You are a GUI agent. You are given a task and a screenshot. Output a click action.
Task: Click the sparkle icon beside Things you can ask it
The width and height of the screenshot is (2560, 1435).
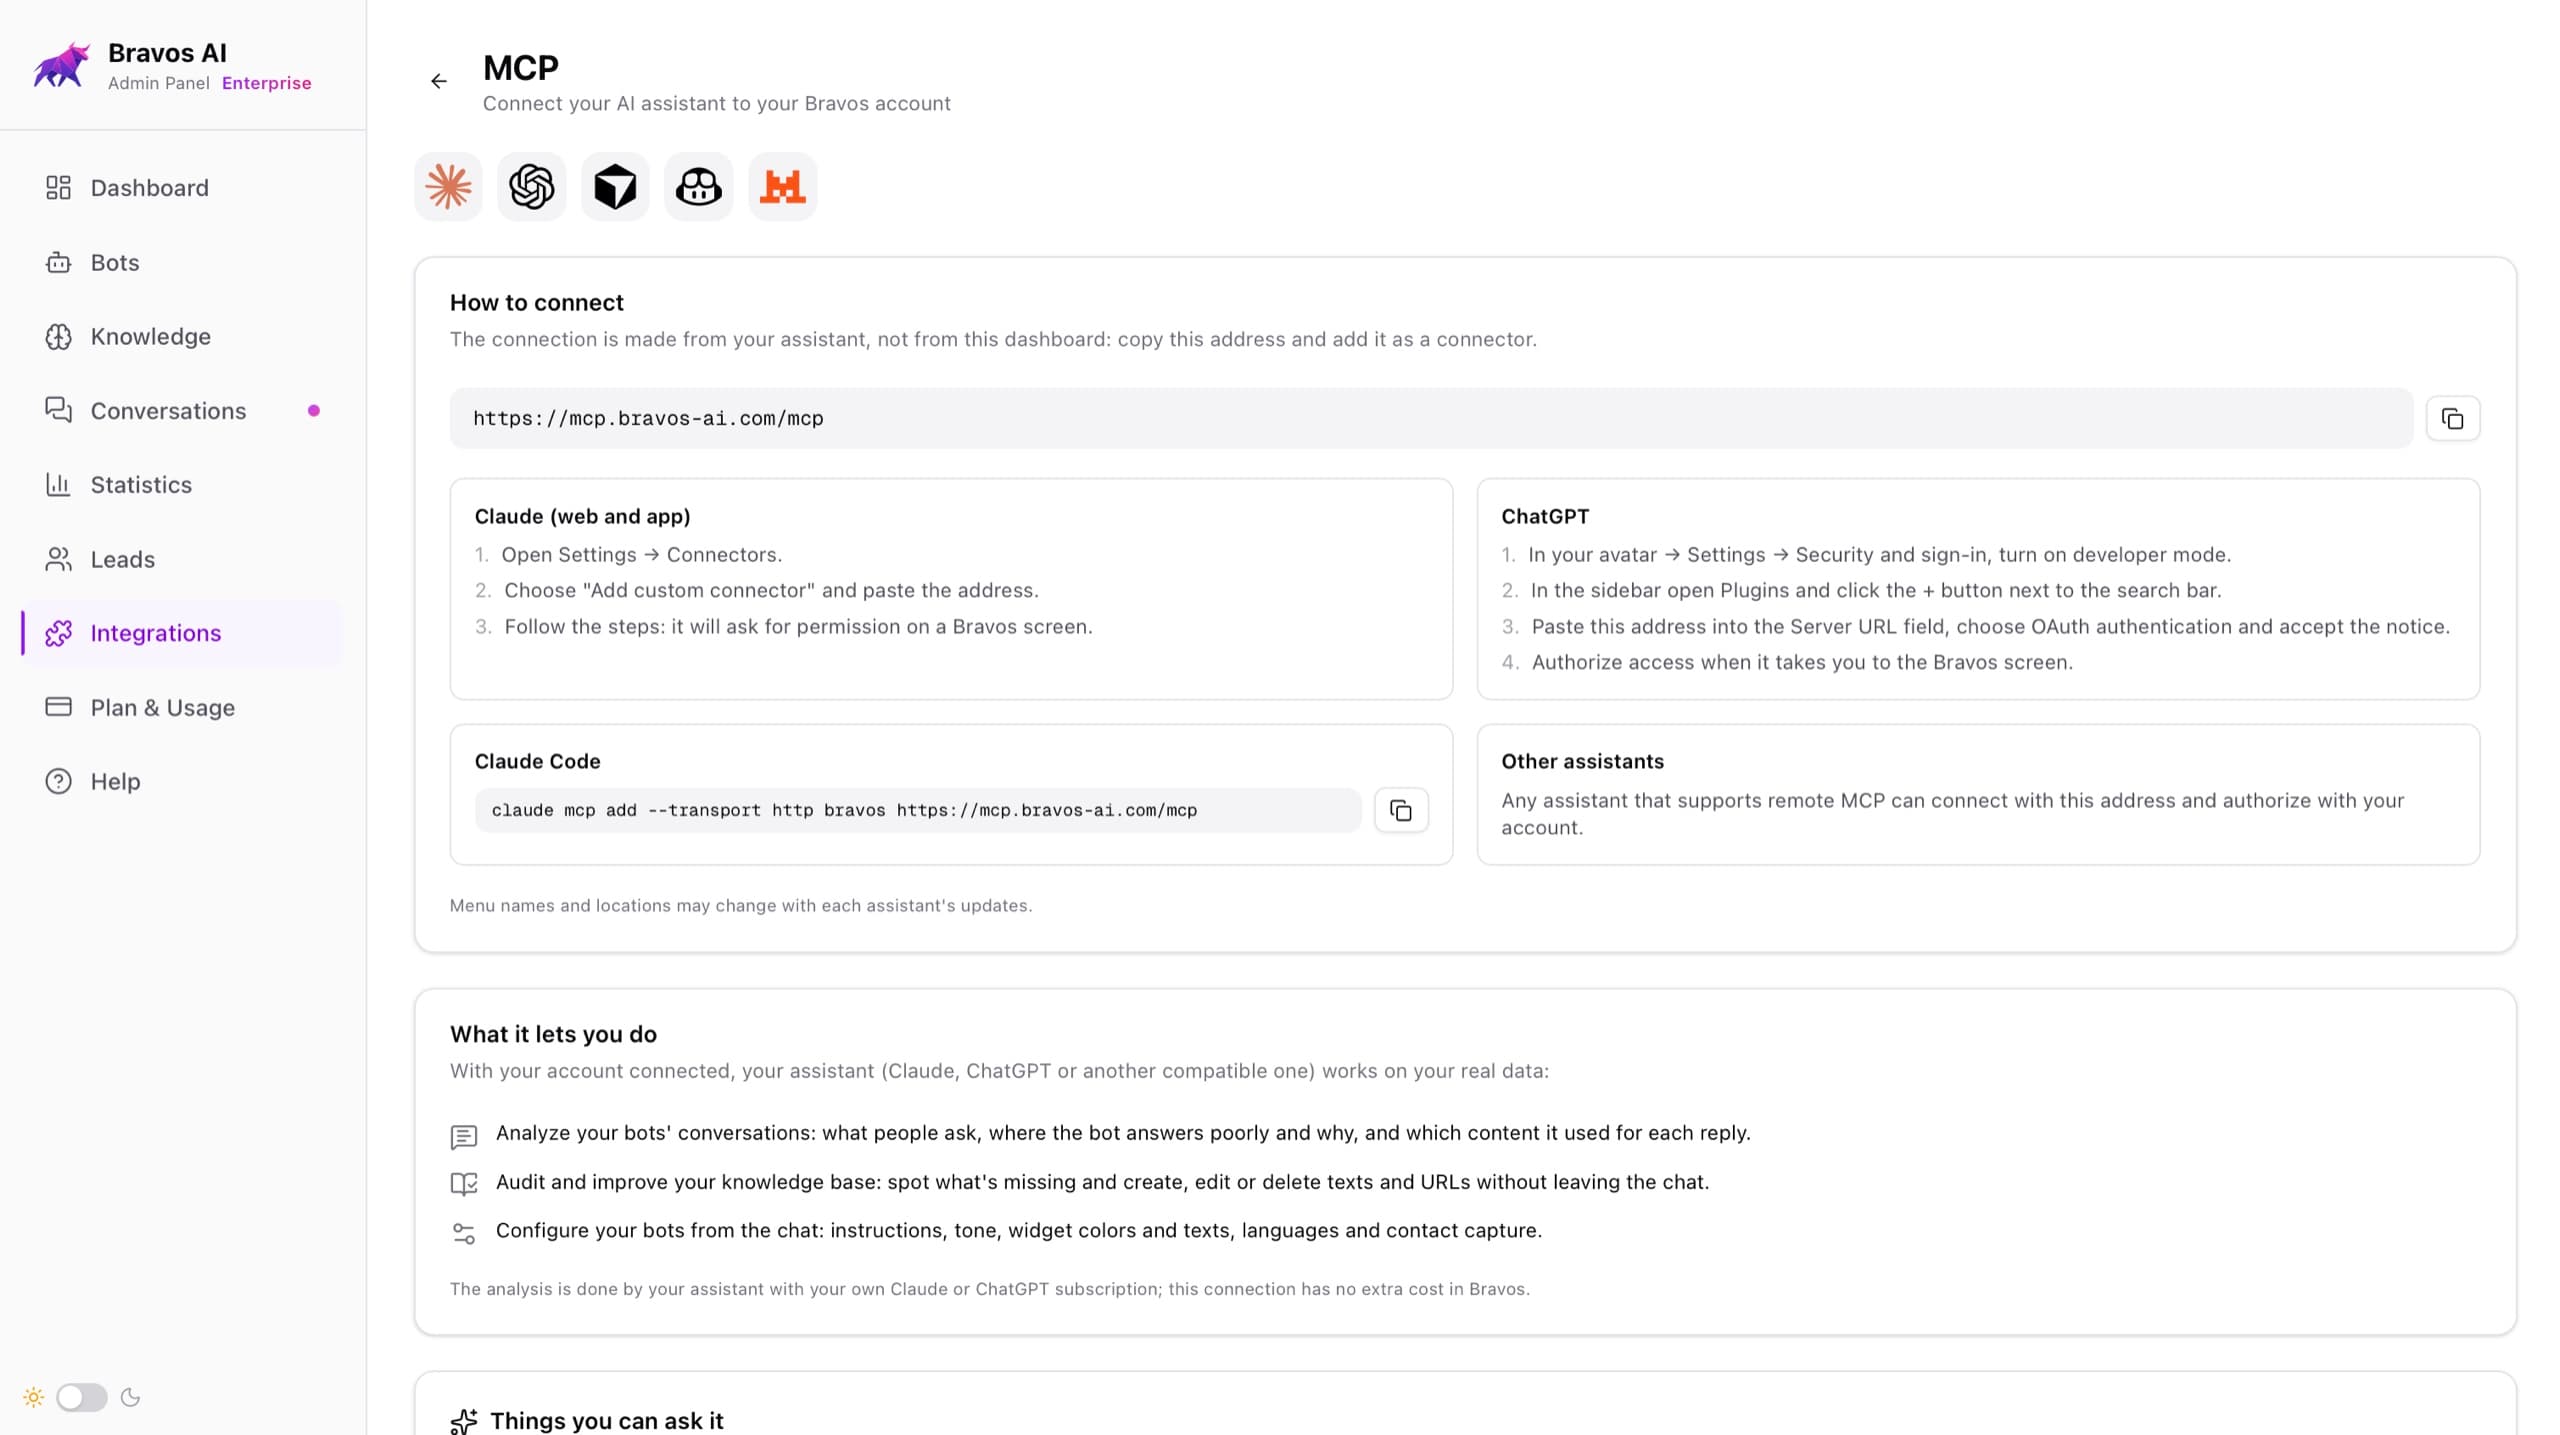point(464,1421)
